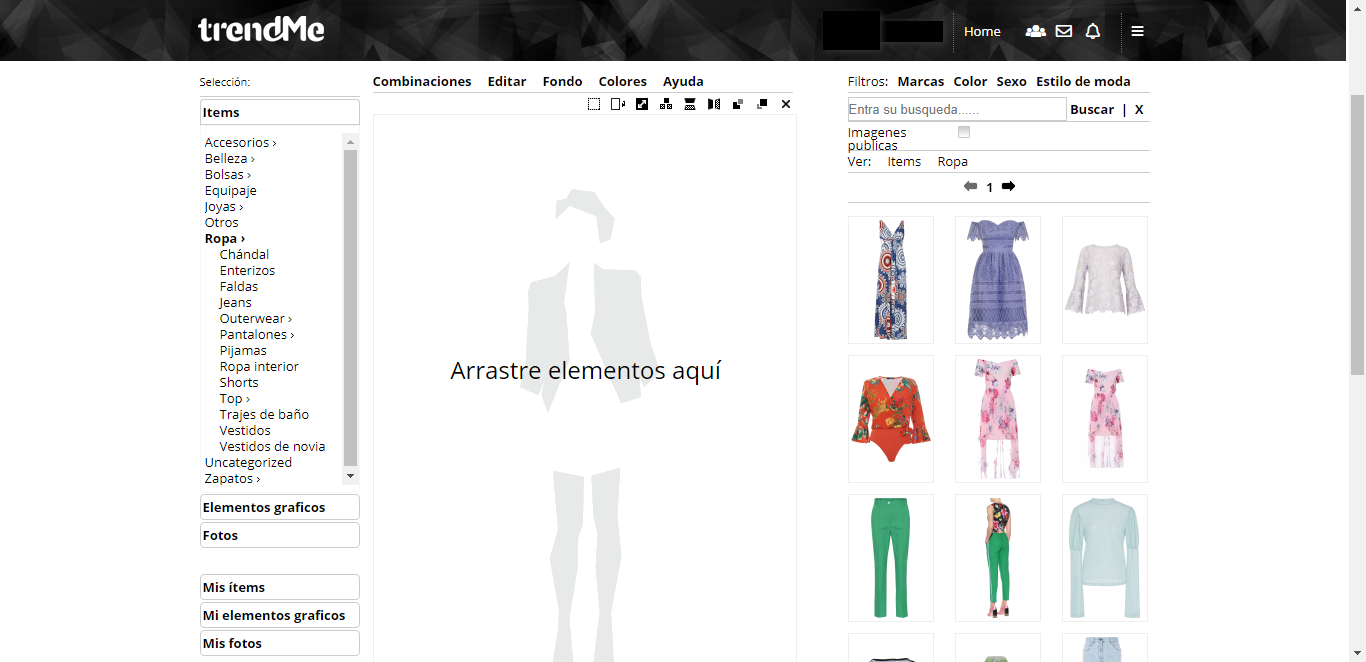1366x662 pixels.
Task: Switch to the Fondo tab
Action: 562,81
